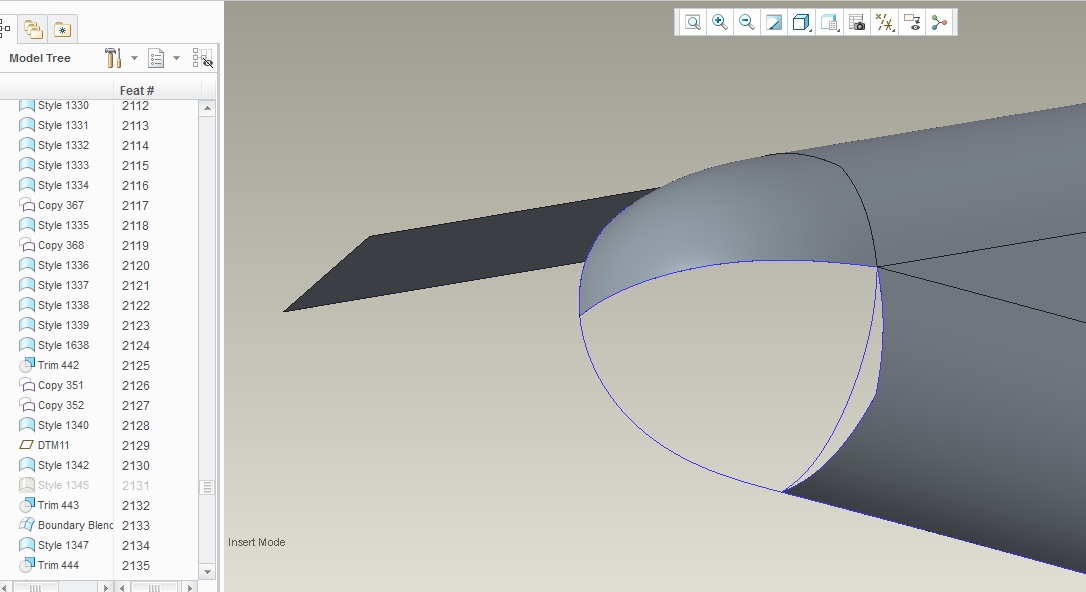
Task: Select the Style 1339 feature
Action: [x=63, y=325]
